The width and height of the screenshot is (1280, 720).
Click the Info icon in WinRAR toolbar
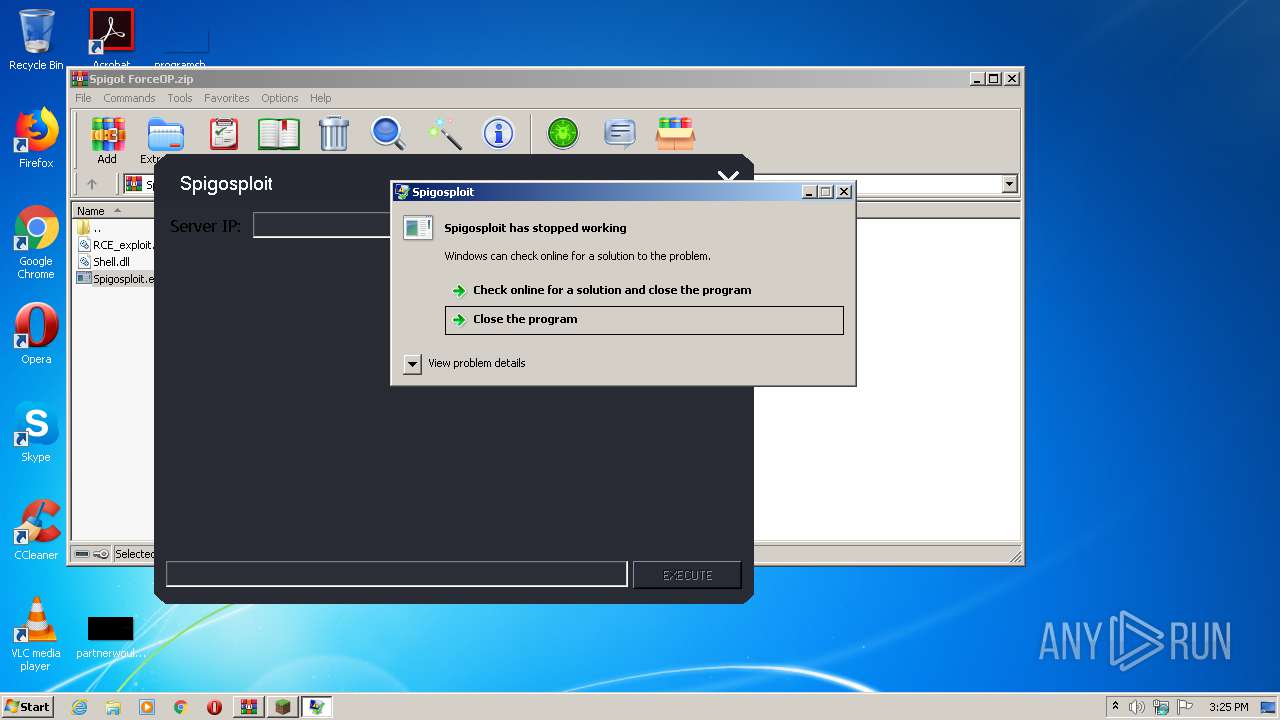[x=498, y=133]
